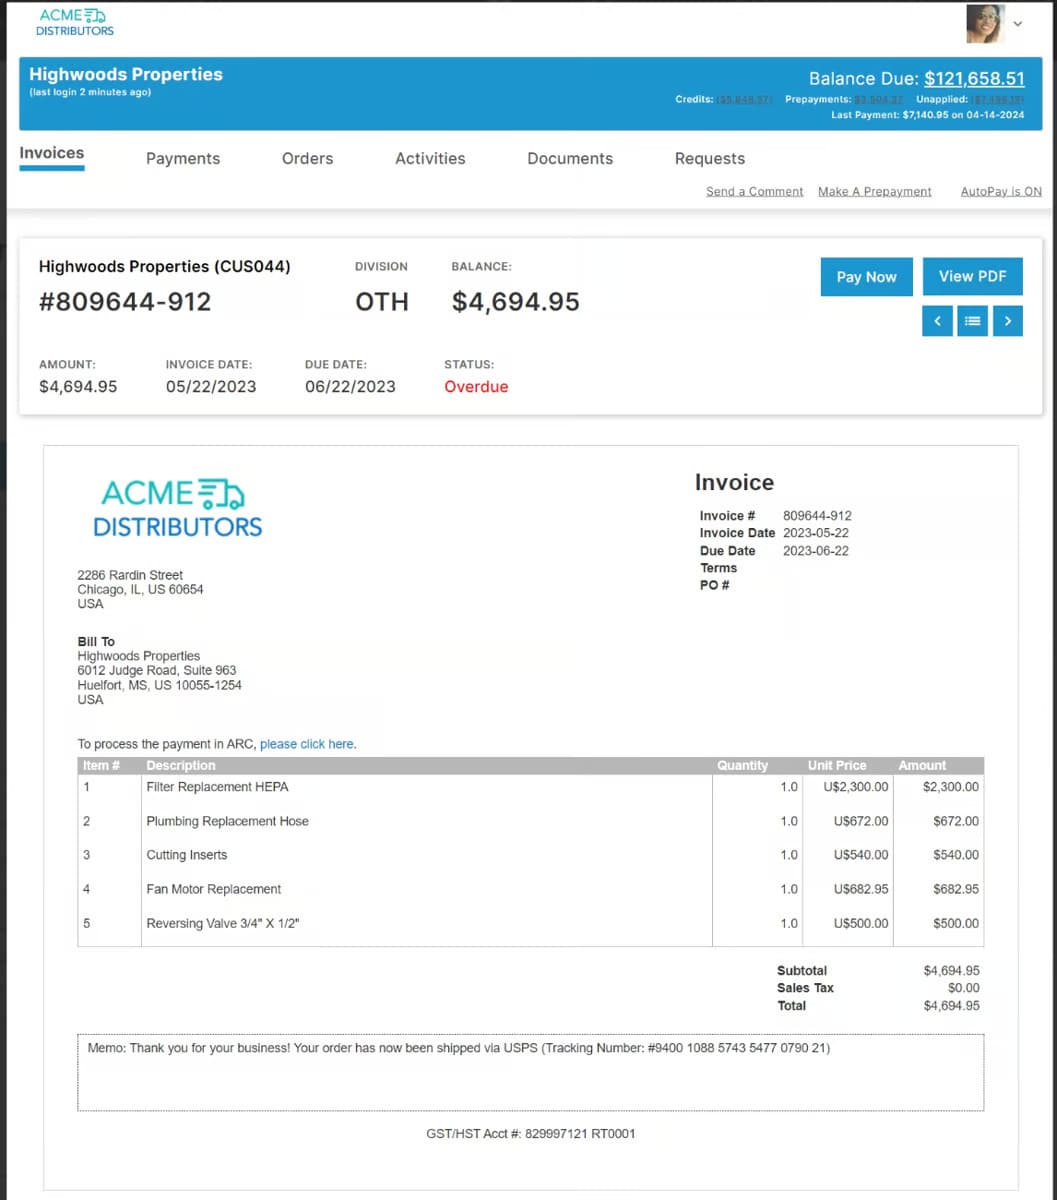
Task: Click the ACME Distributors logo in the header
Action: coord(74,22)
